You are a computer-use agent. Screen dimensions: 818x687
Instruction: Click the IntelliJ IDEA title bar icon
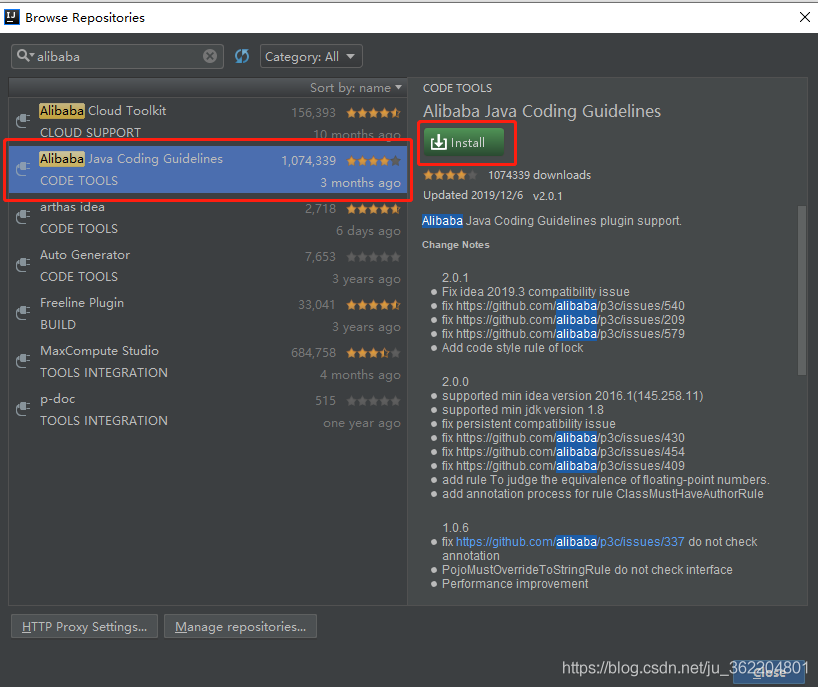11,17
